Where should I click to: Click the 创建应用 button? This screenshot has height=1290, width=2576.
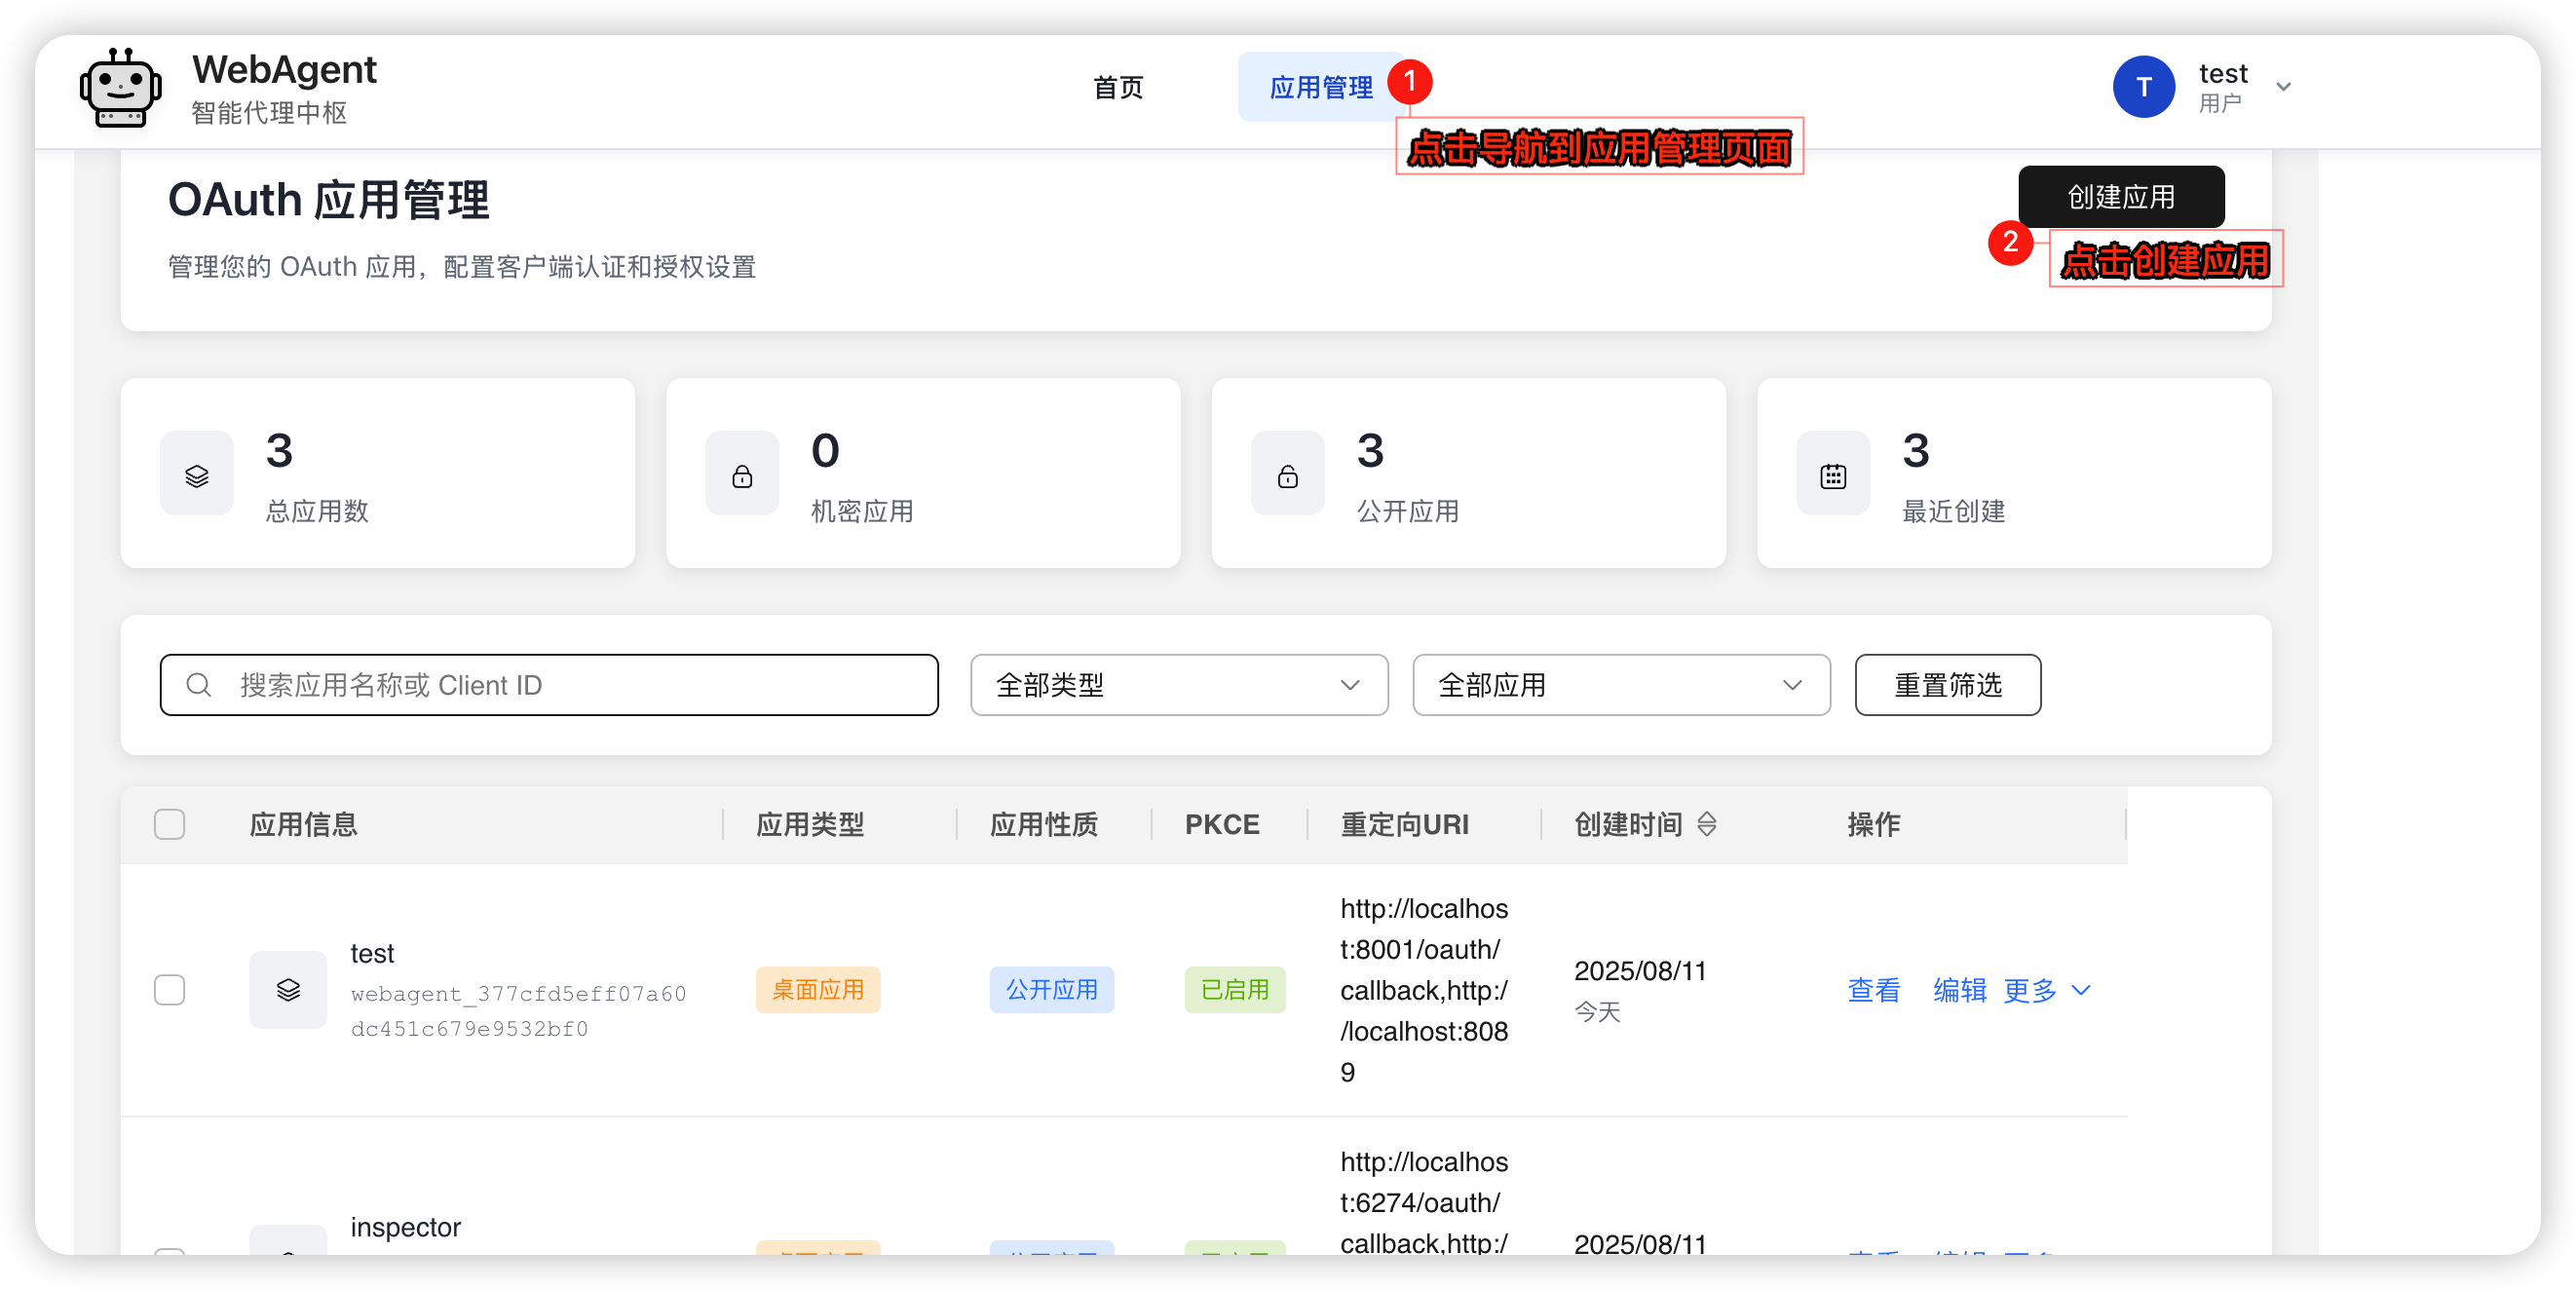2121,197
